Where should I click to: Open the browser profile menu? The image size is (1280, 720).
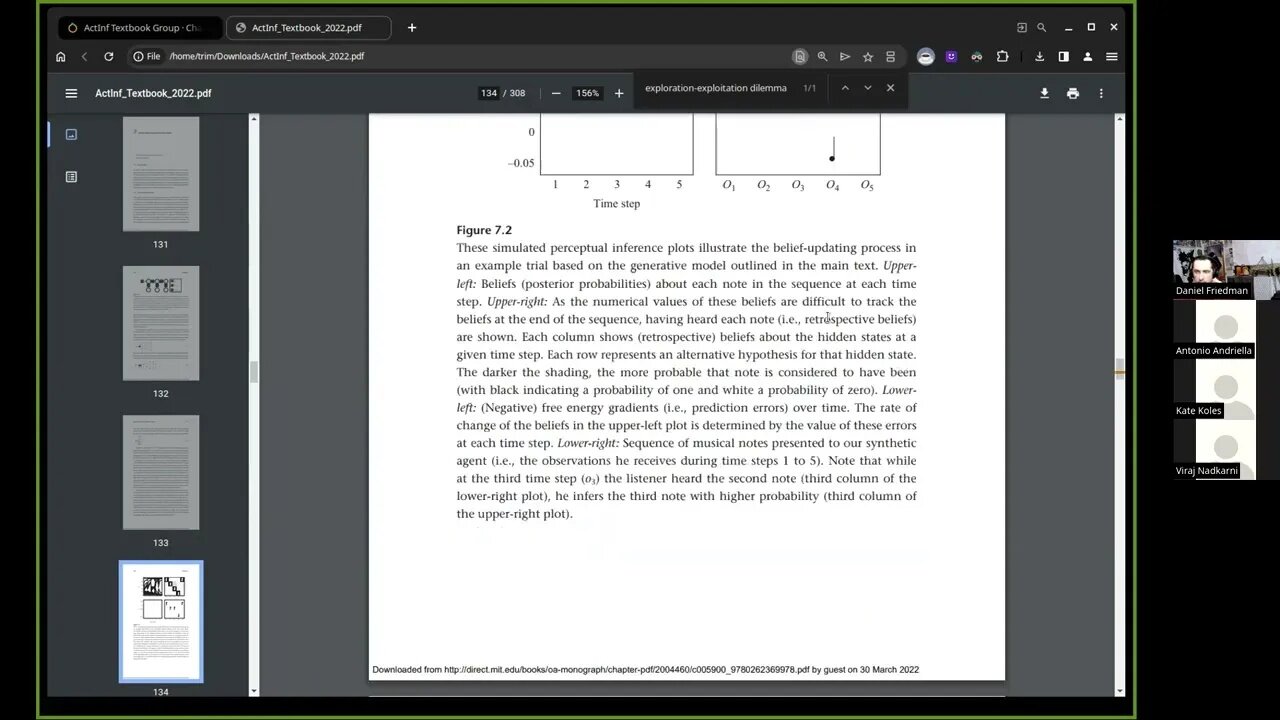pos(1087,56)
